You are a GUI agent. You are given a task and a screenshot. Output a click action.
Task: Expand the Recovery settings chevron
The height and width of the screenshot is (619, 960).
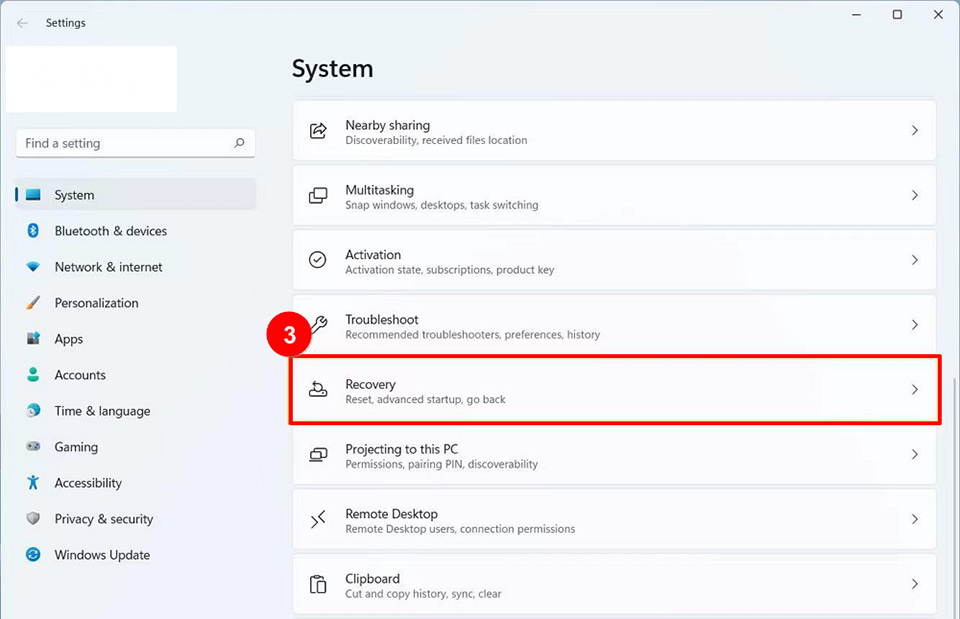point(914,390)
